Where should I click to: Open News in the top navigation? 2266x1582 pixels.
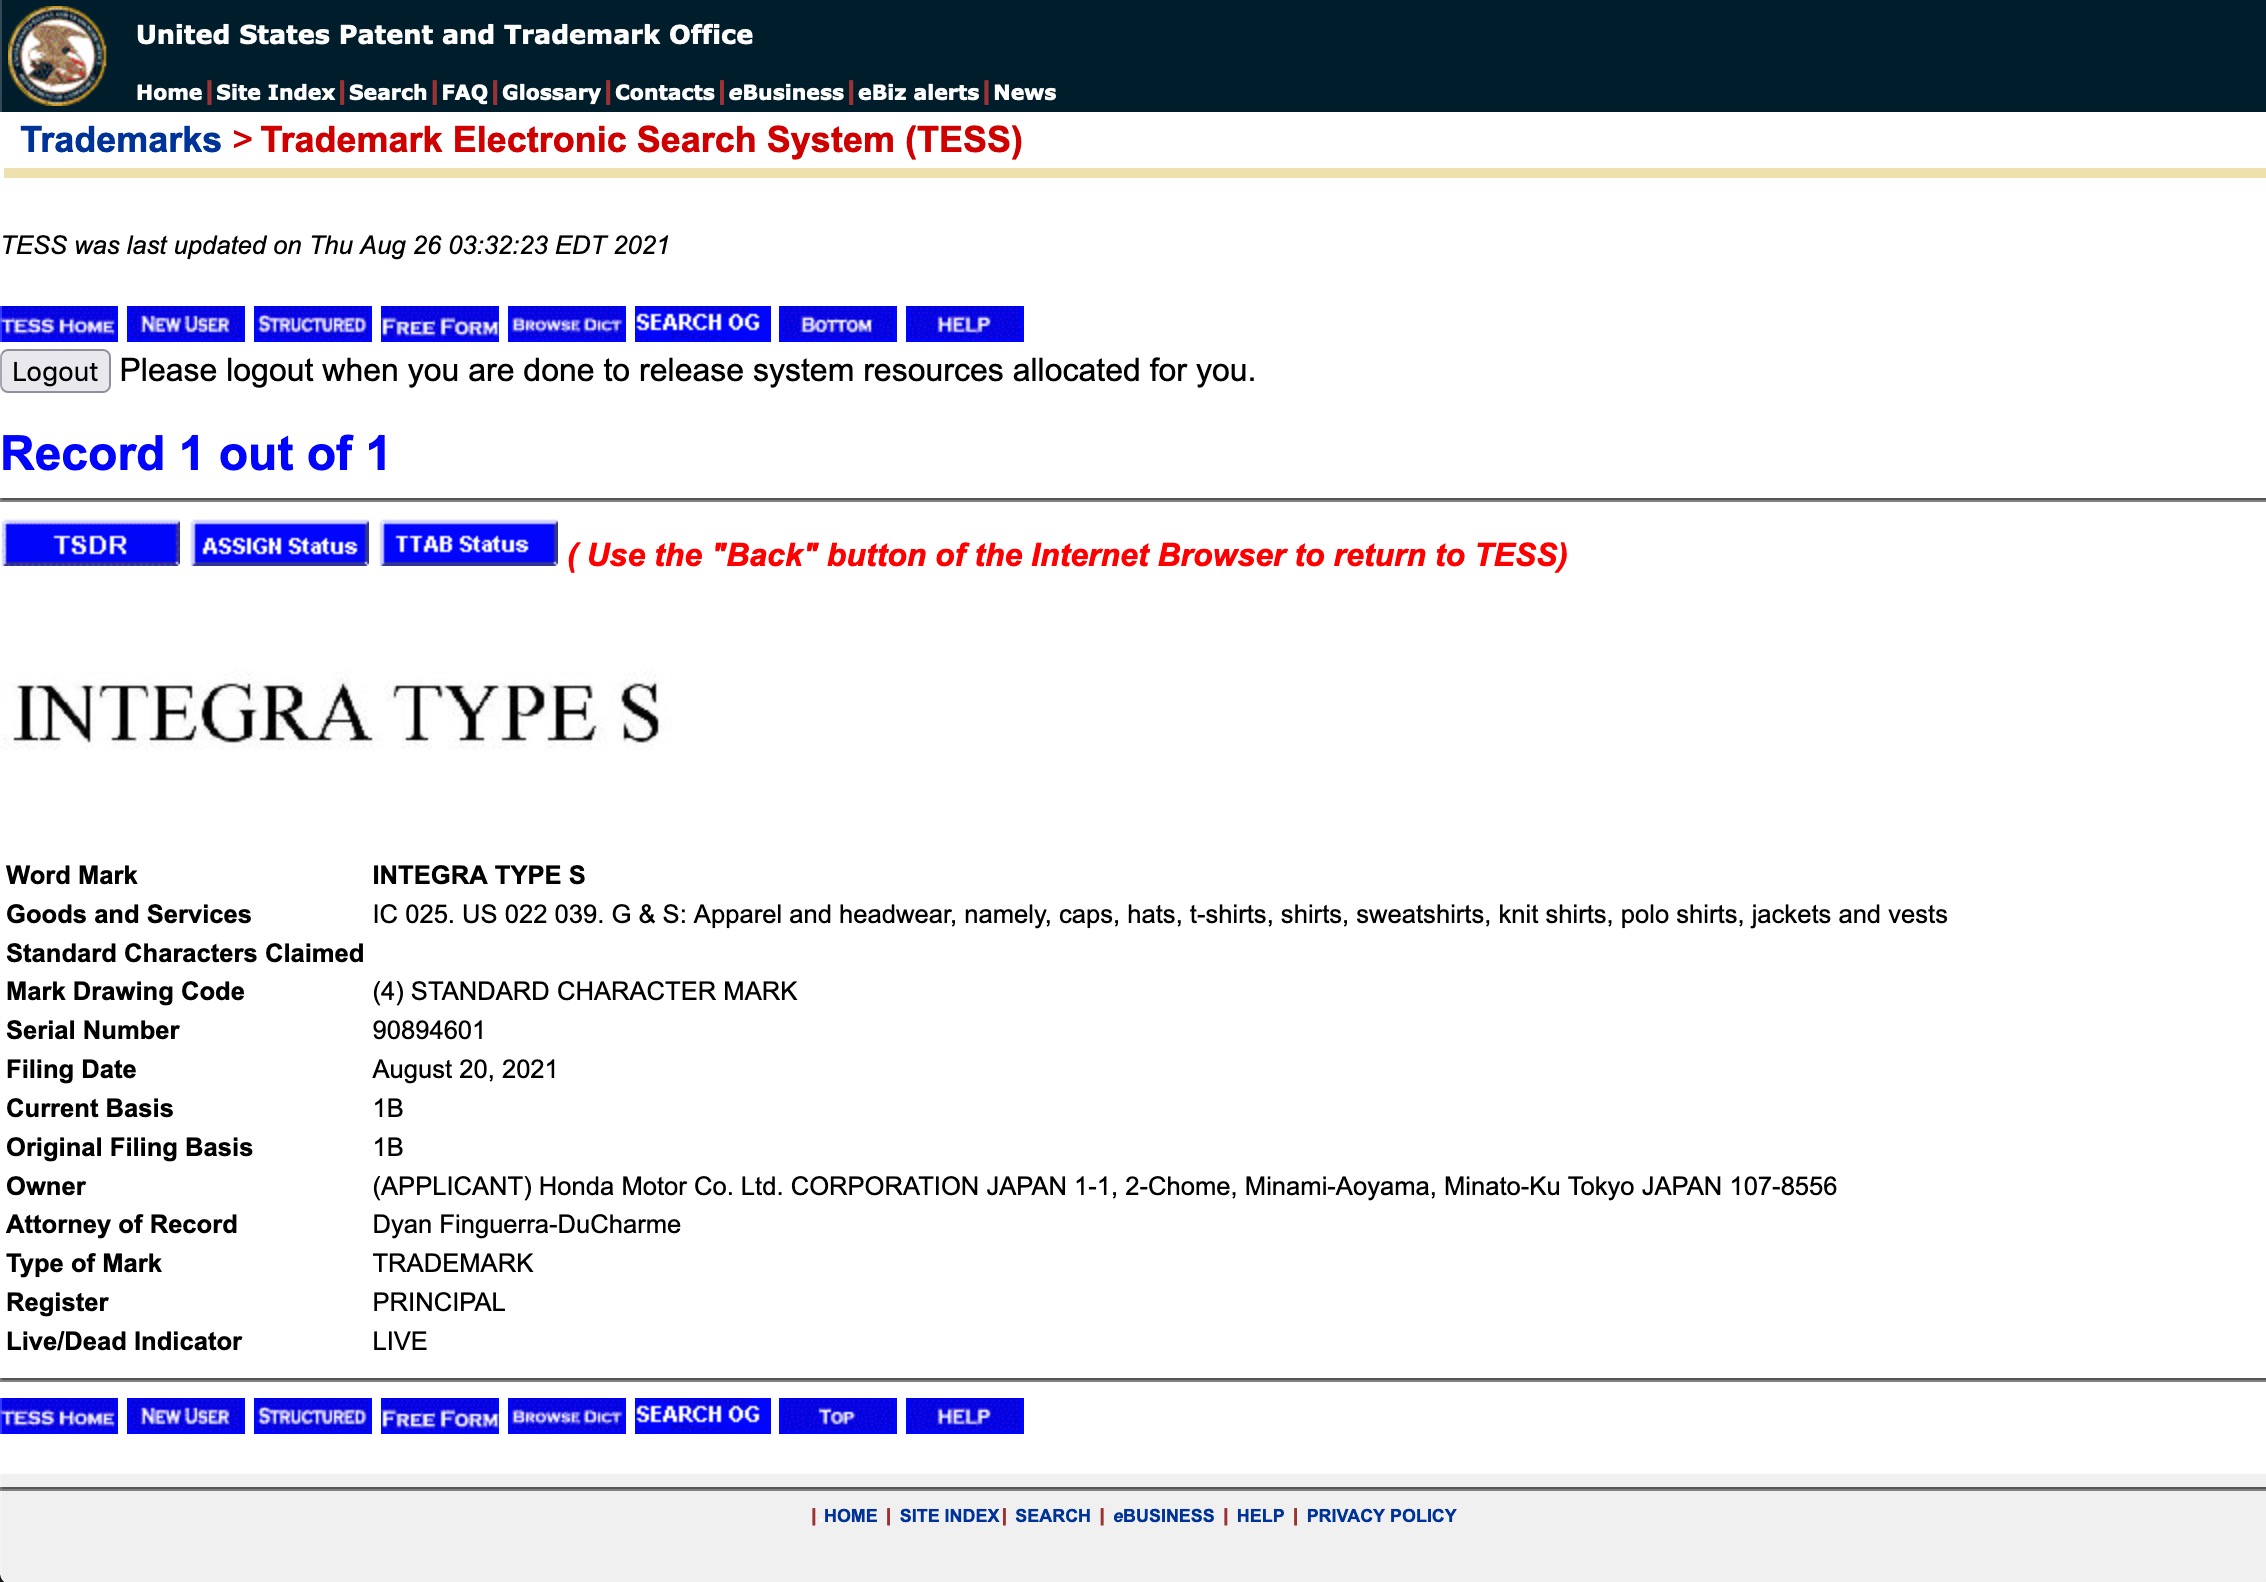[1025, 92]
